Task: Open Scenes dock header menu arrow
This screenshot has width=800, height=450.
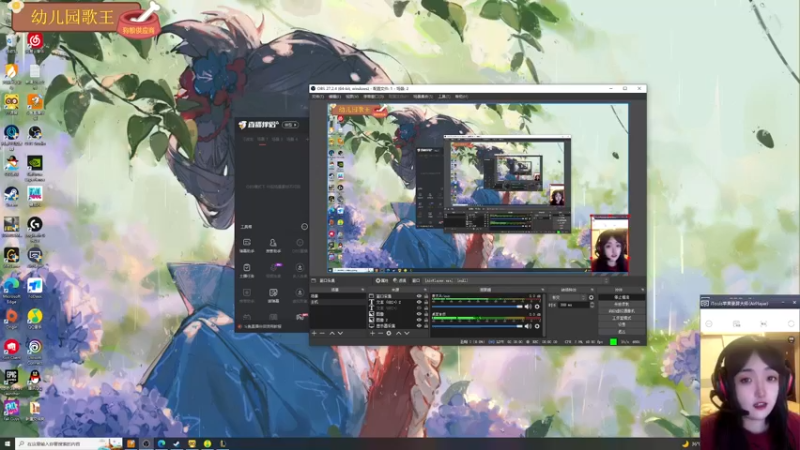Action: click(x=363, y=290)
